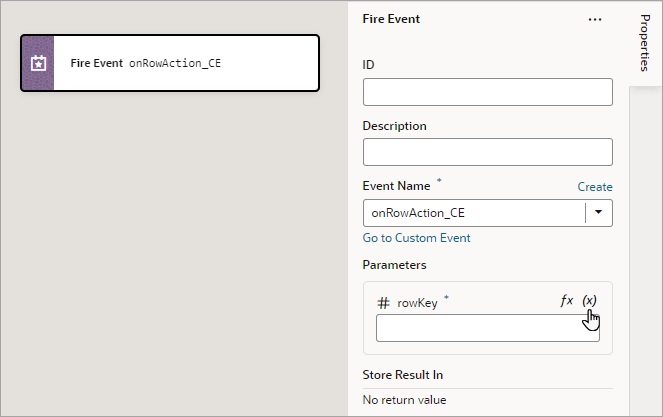Screen dimensions: 663x417
Task: Click the # type icon beside rowKey
Action: pyautogui.click(x=383, y=303)
